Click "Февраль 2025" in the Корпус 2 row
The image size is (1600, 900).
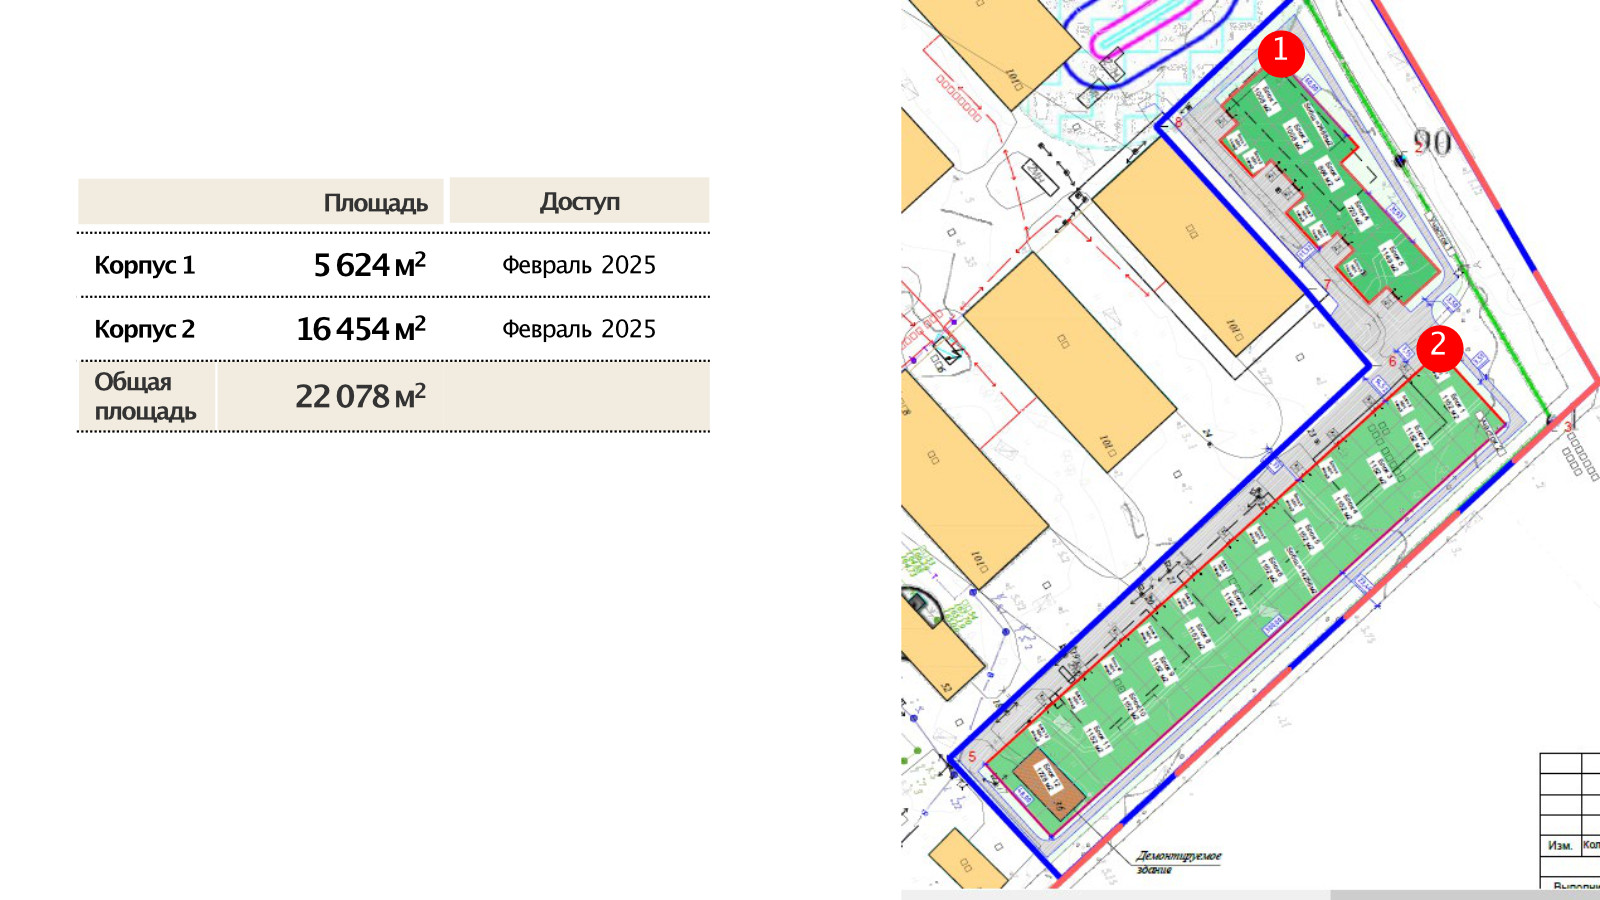click(578, 329)
